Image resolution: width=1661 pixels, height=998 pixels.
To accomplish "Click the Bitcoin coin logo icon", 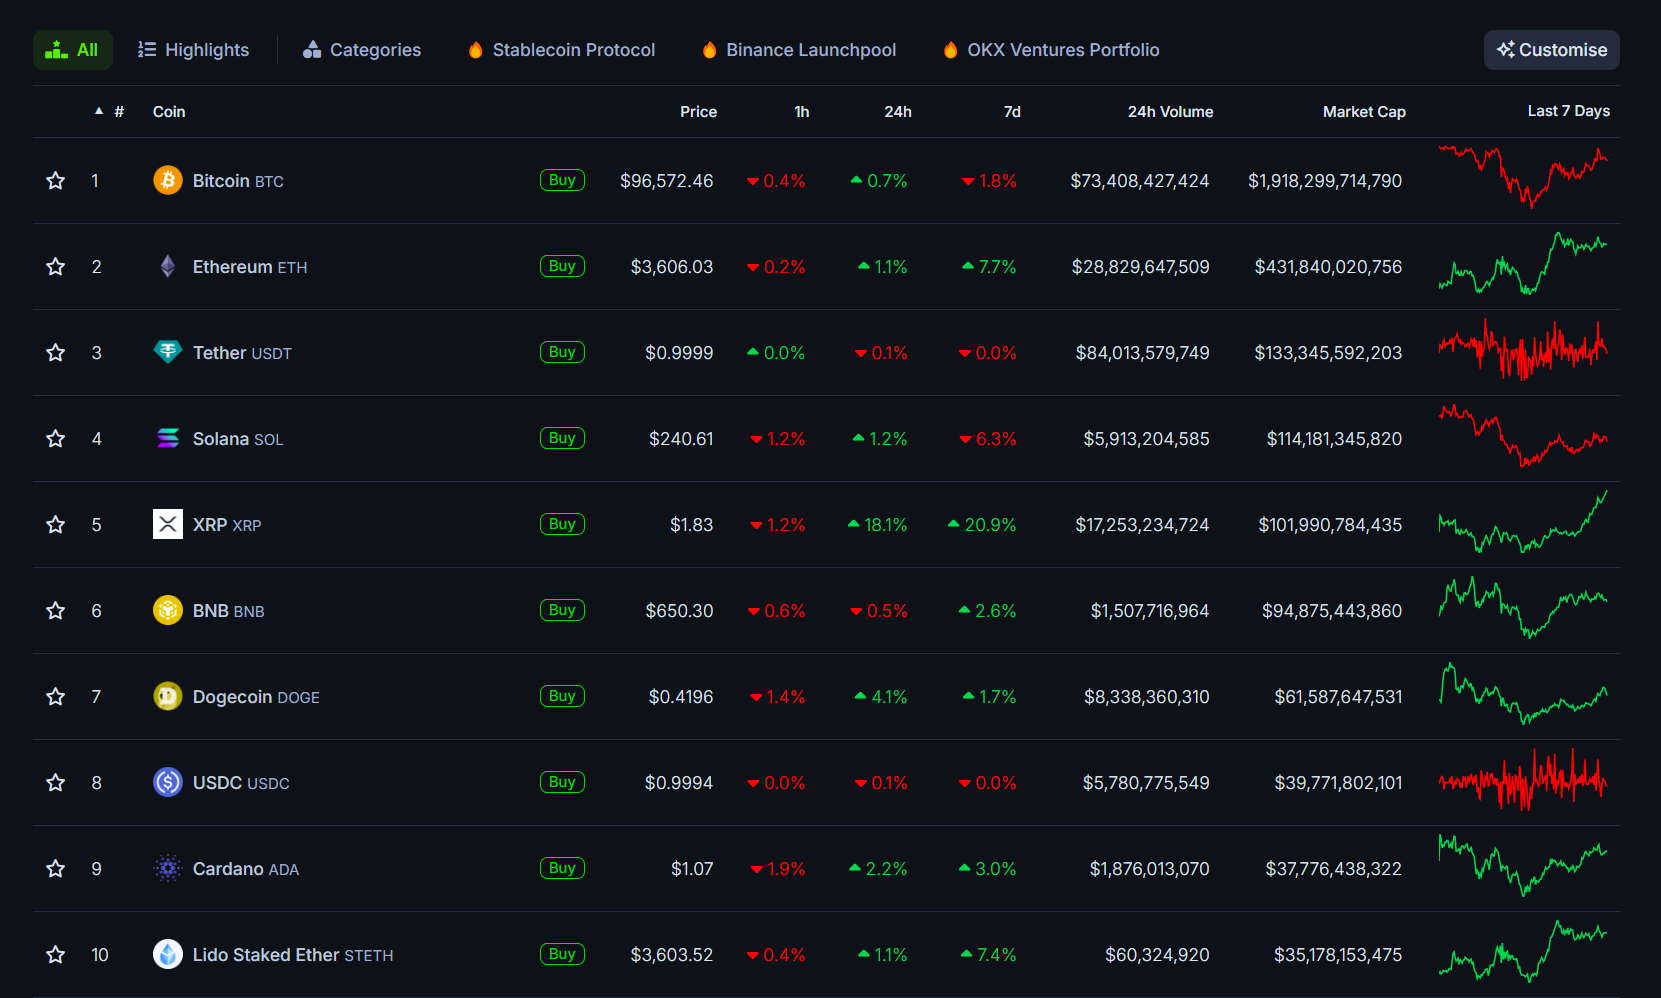I will pos(167,181).
